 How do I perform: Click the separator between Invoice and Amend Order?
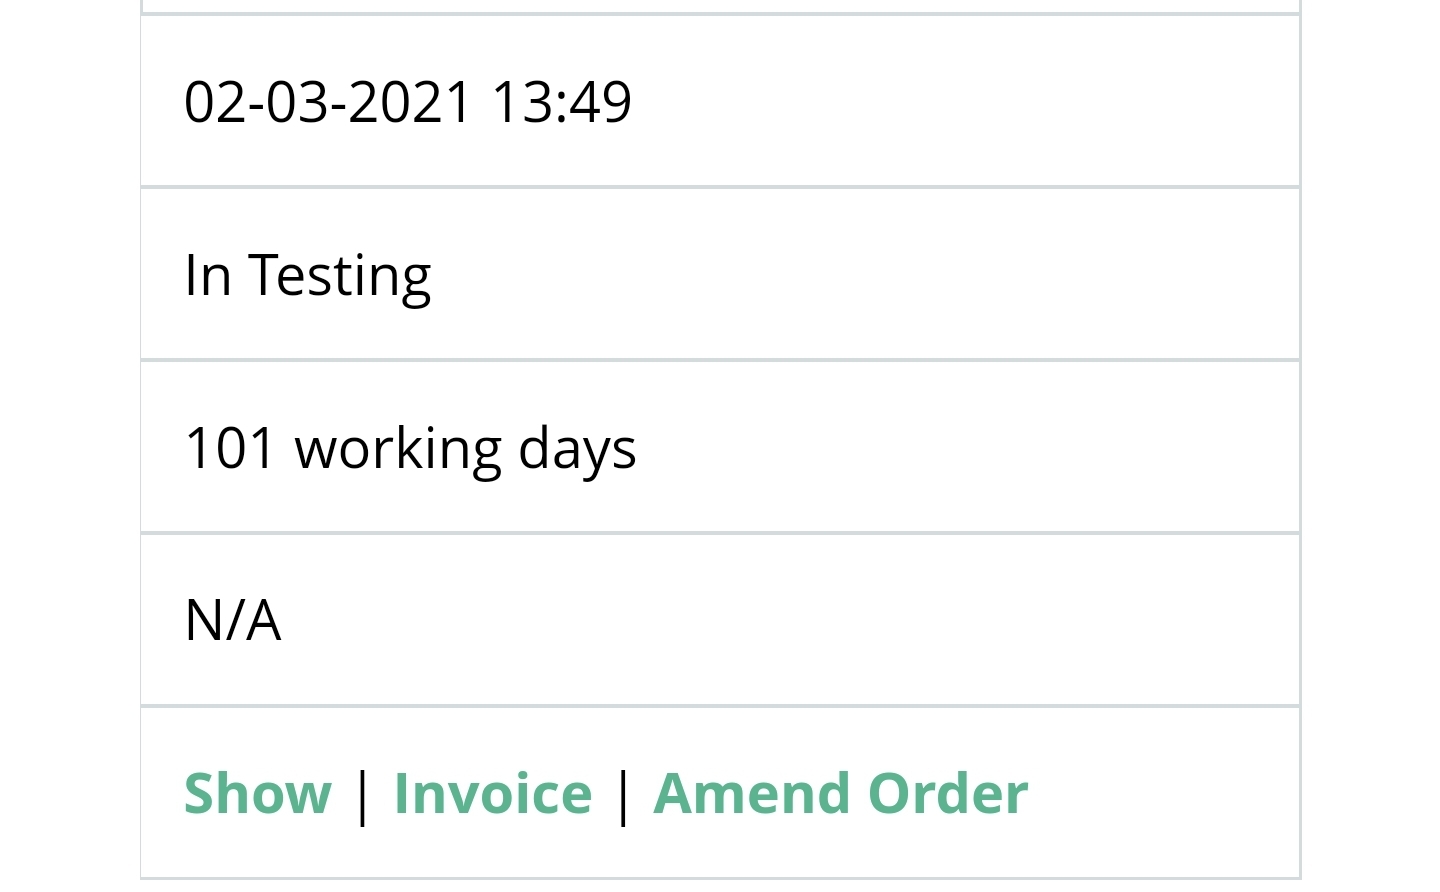tap(623, 795)
